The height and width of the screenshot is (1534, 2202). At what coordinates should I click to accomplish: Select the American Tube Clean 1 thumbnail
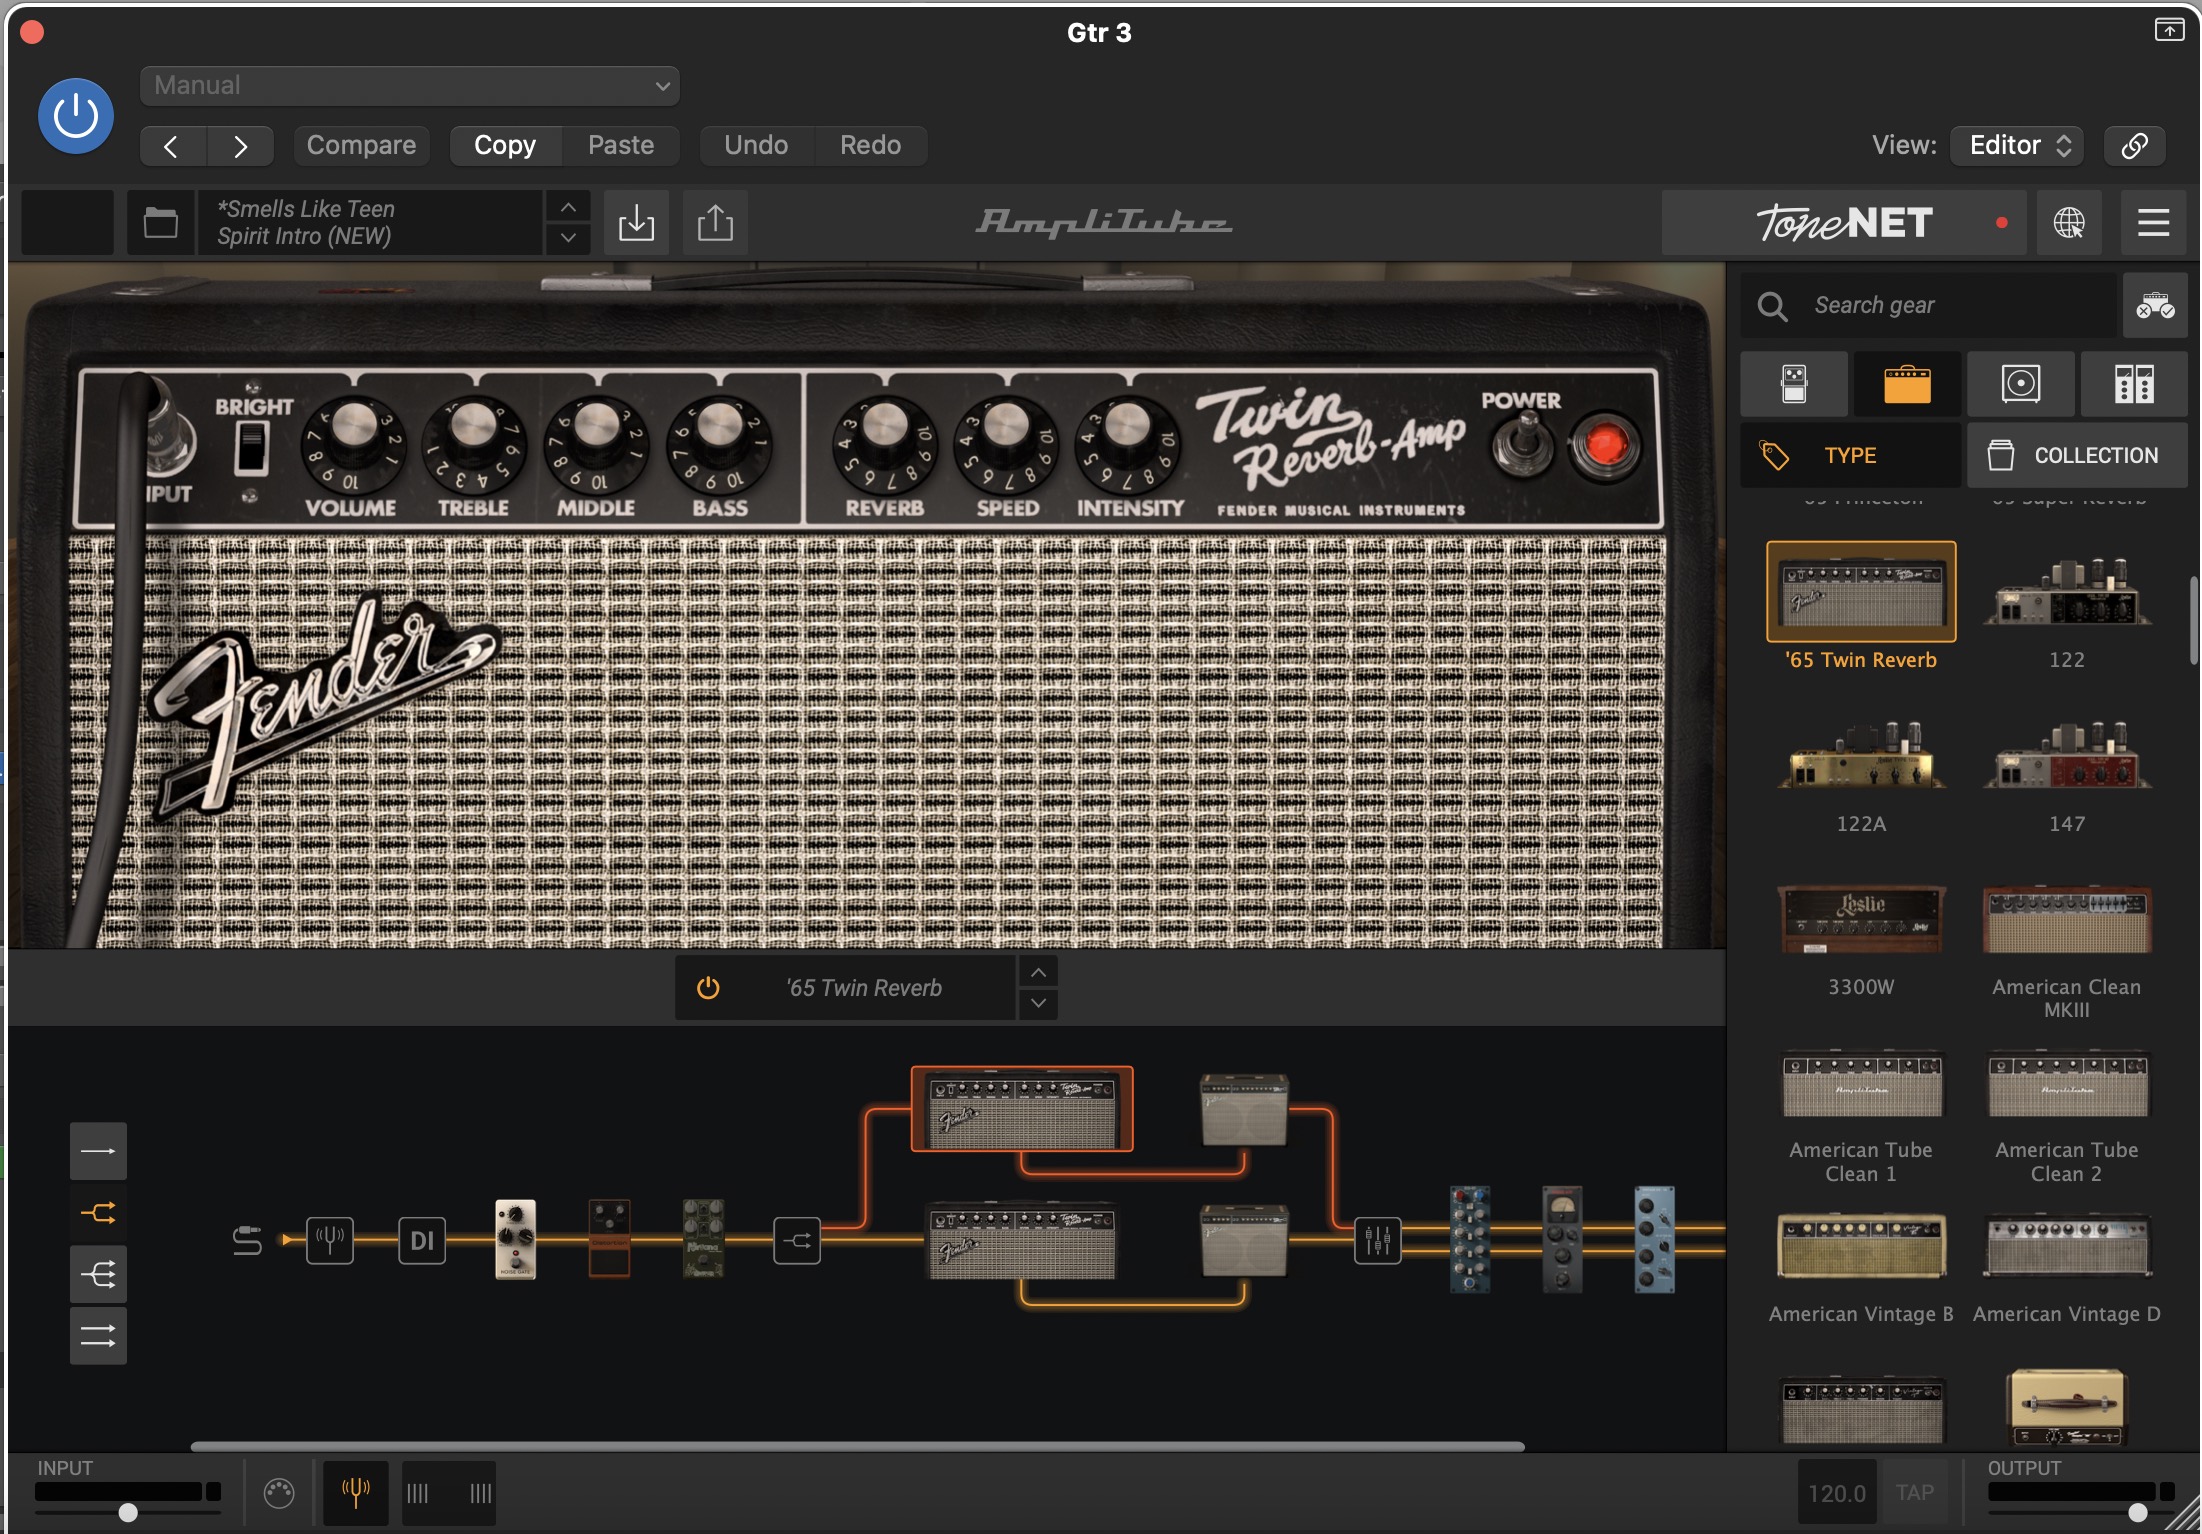(1861, 1083)
